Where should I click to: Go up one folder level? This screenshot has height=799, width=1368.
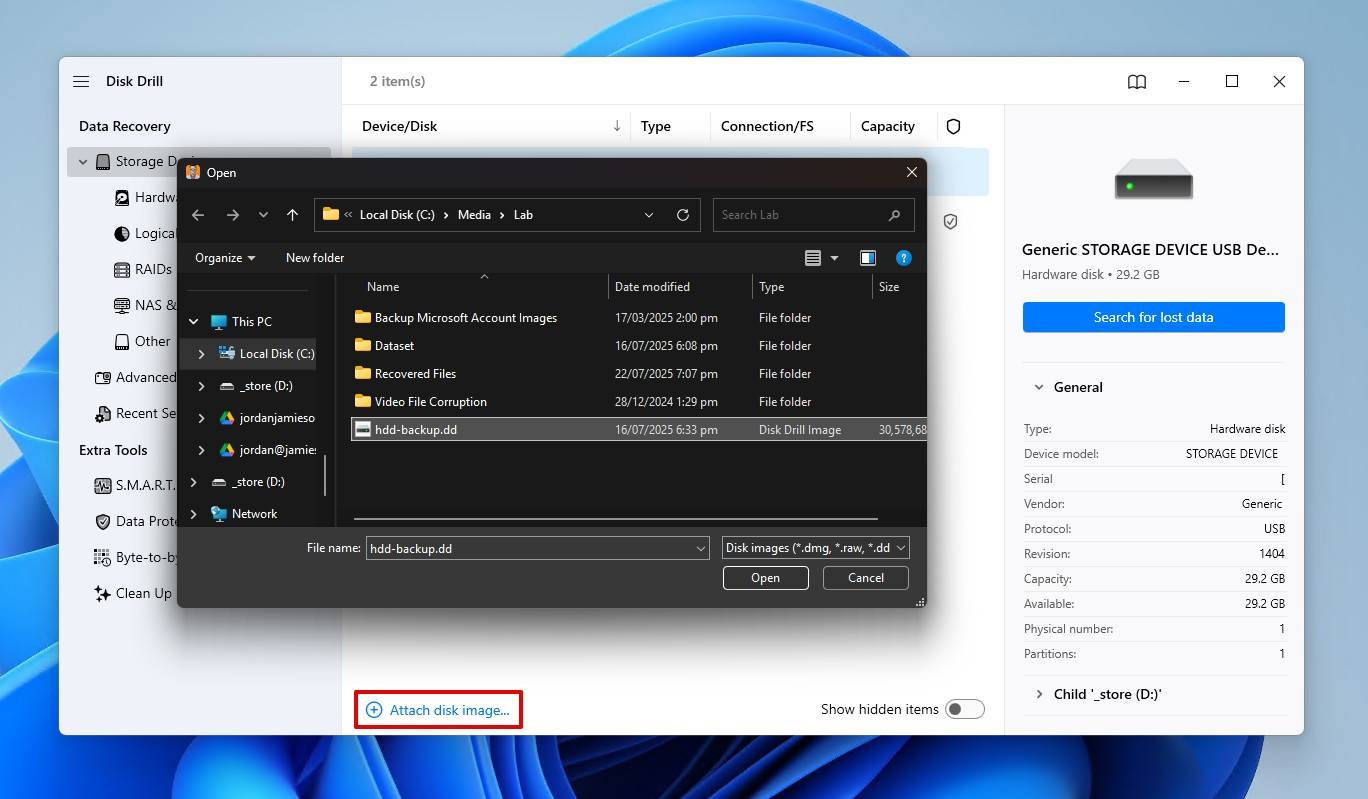(x=292, y=215)
